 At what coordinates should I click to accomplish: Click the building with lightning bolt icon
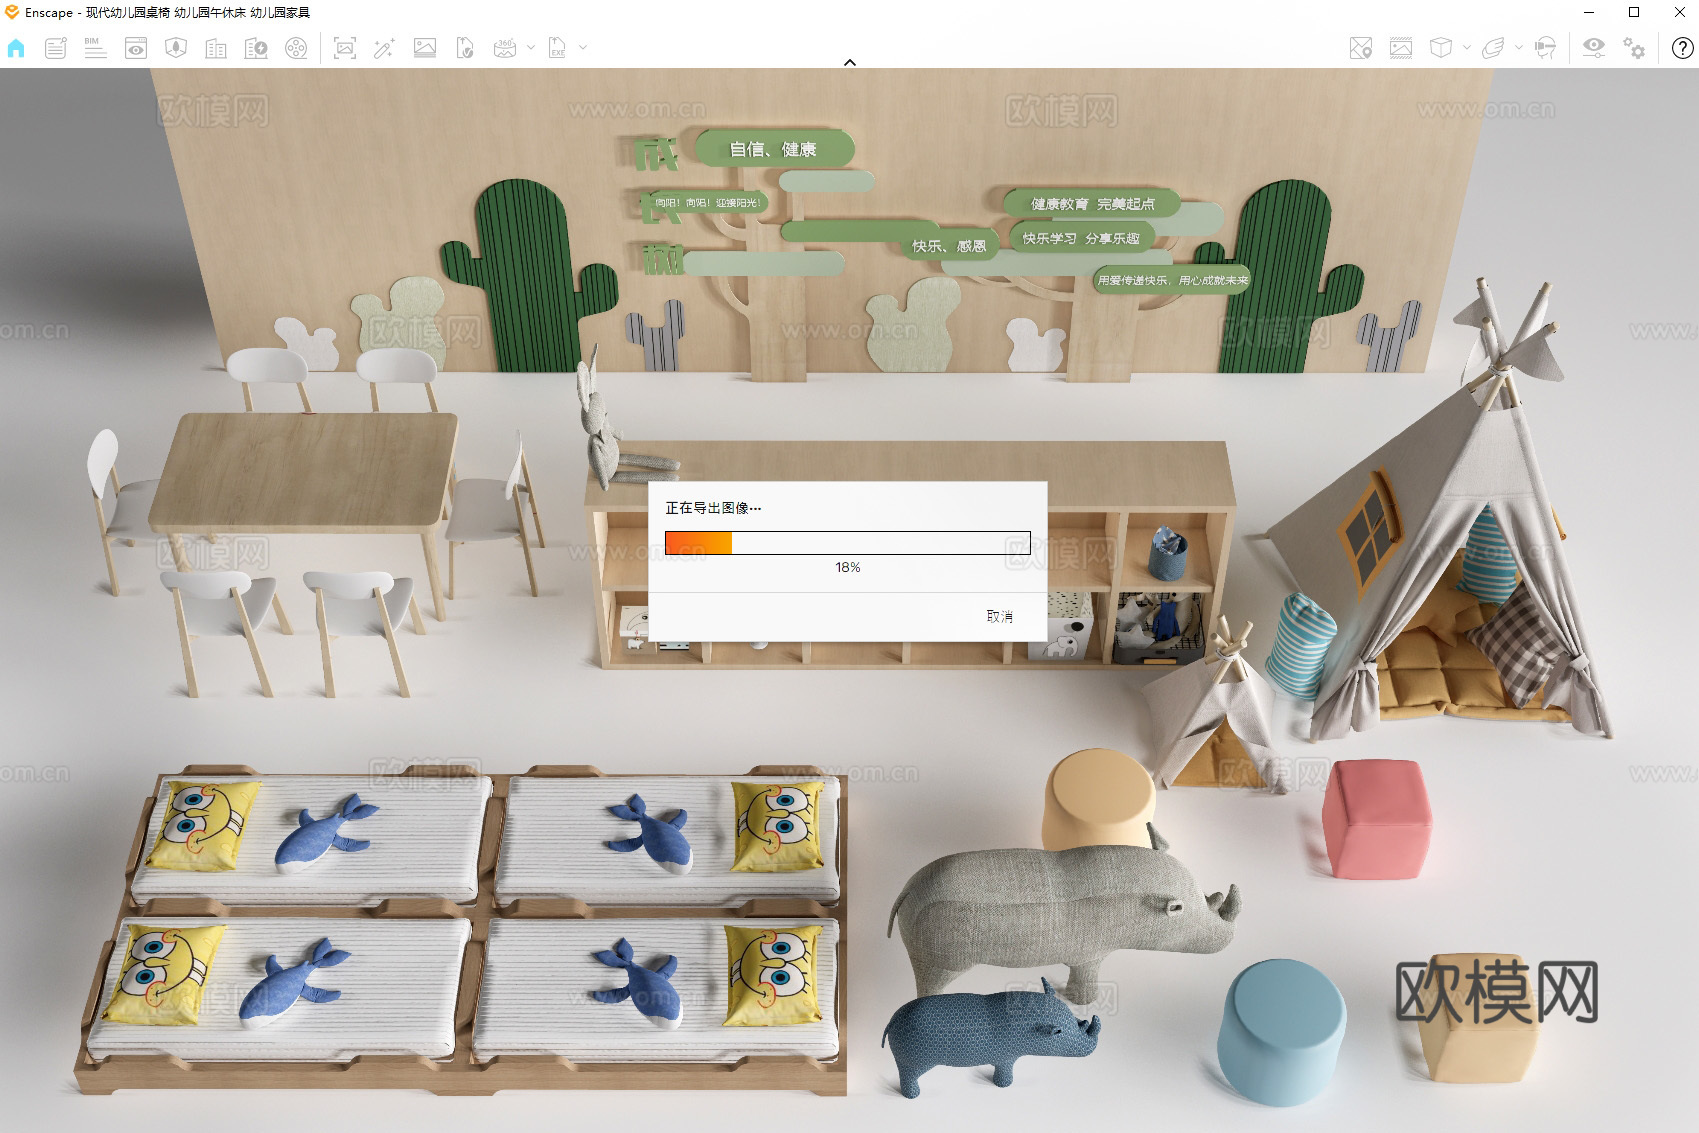coord(256,48)
